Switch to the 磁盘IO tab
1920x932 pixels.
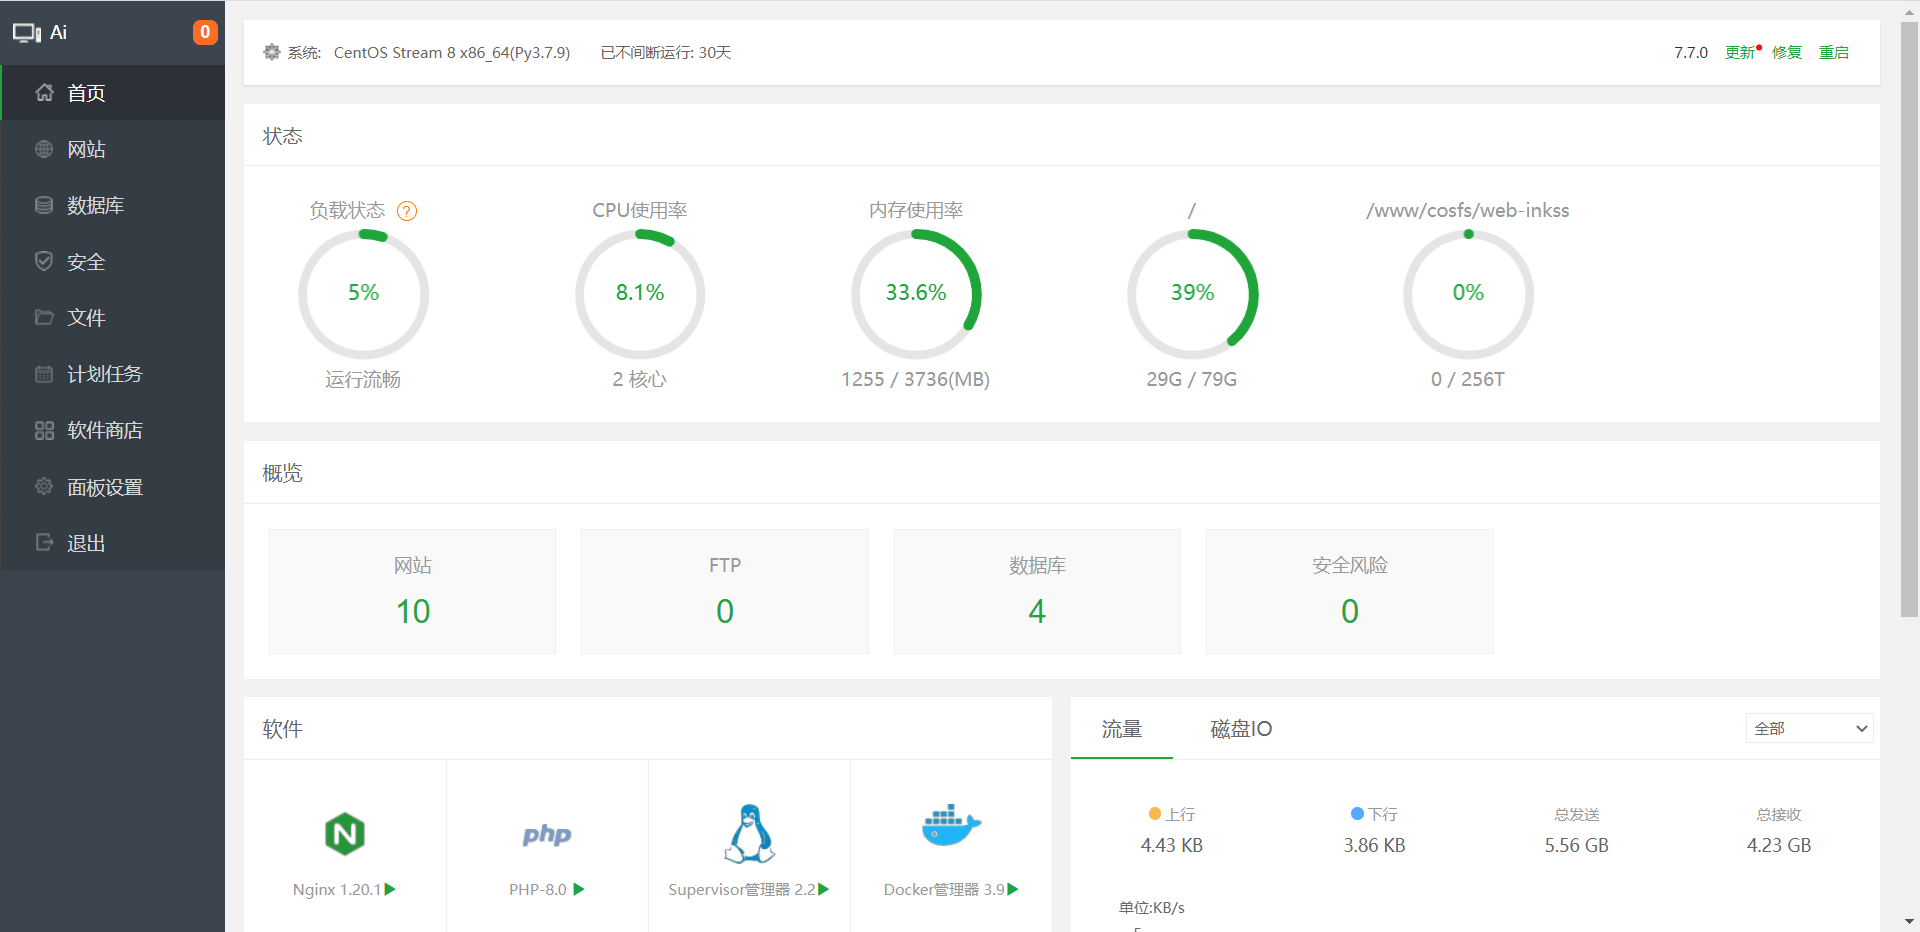tap(1241, 729)
